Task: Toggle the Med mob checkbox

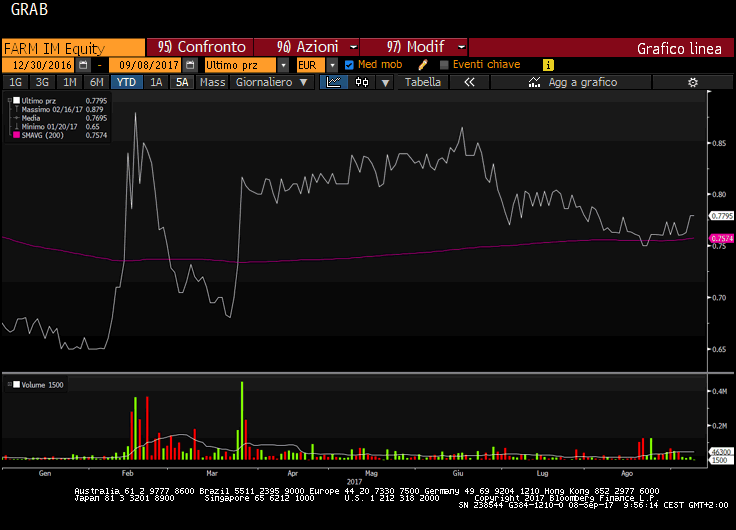Action: click(x=349, y=65)
